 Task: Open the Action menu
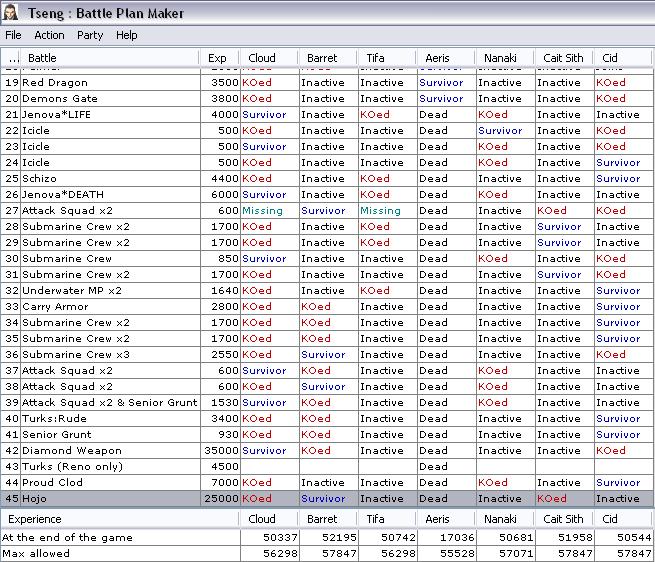click(x=49, y=35)
